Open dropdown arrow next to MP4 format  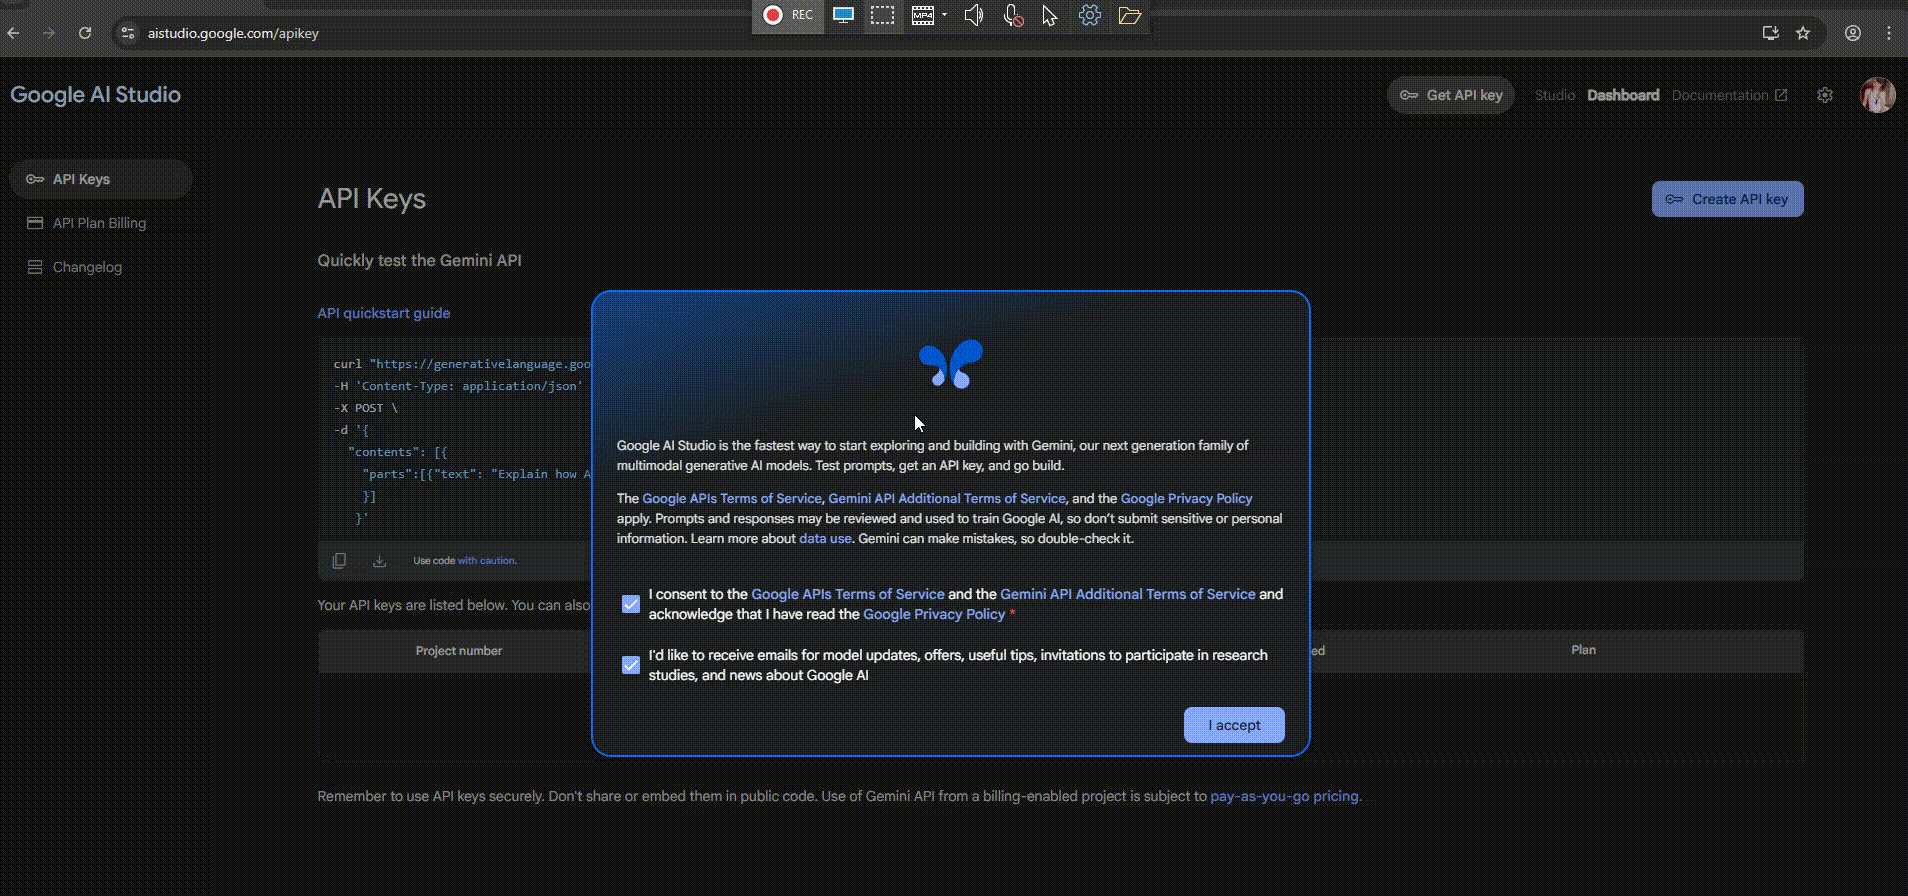click(944, 15)
